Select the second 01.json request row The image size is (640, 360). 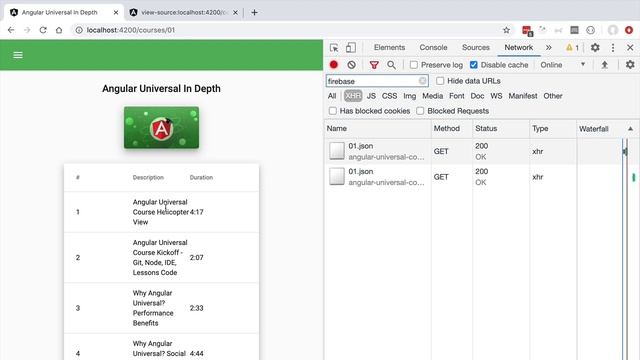(482, 177)
